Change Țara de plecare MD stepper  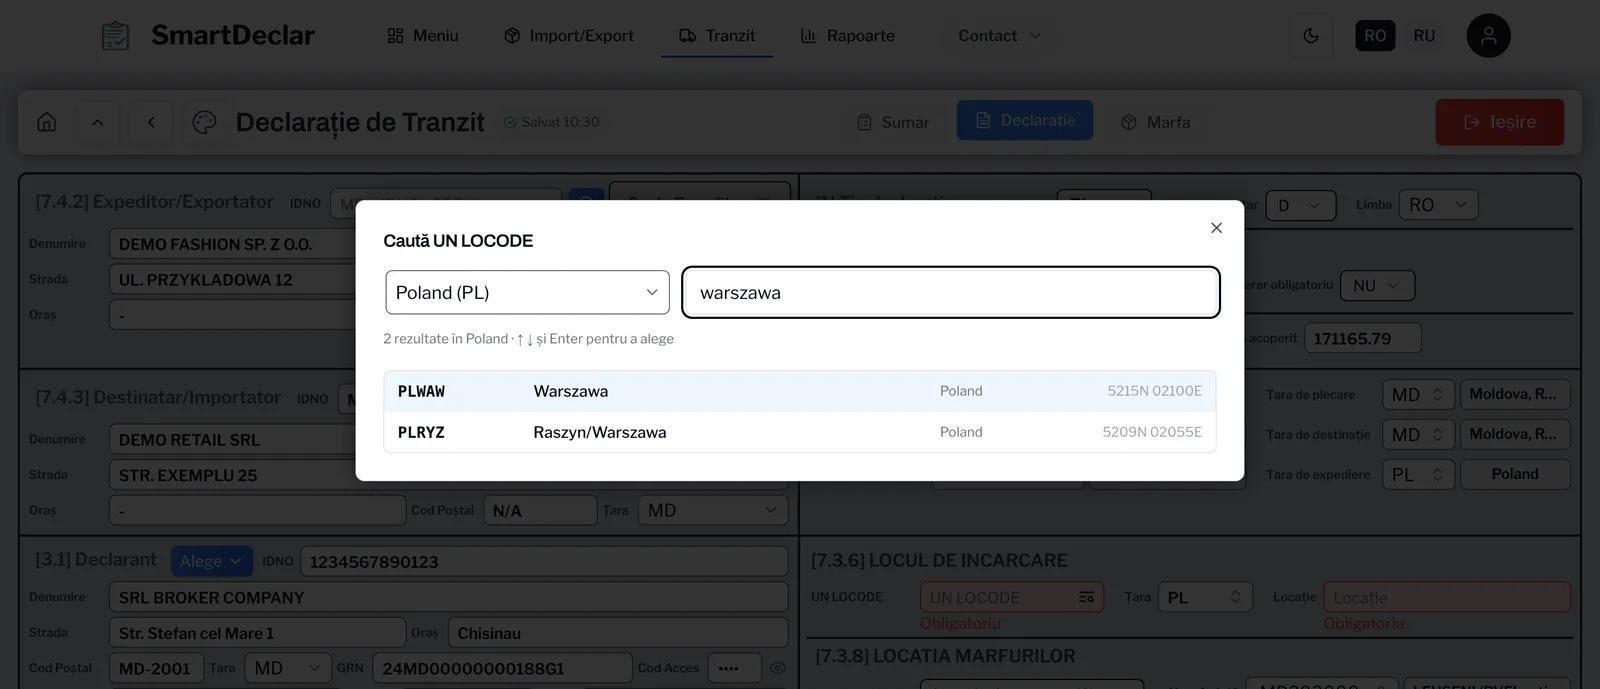click(x=1418, y=394)
